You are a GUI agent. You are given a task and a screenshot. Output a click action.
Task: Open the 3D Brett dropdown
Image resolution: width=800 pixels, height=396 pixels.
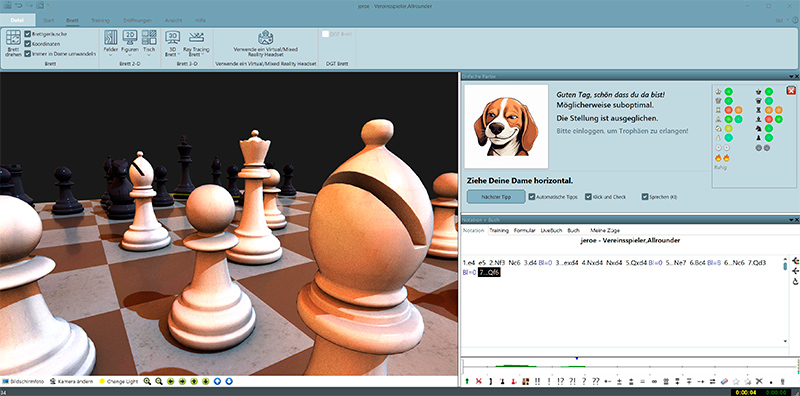tap(172, 44)
